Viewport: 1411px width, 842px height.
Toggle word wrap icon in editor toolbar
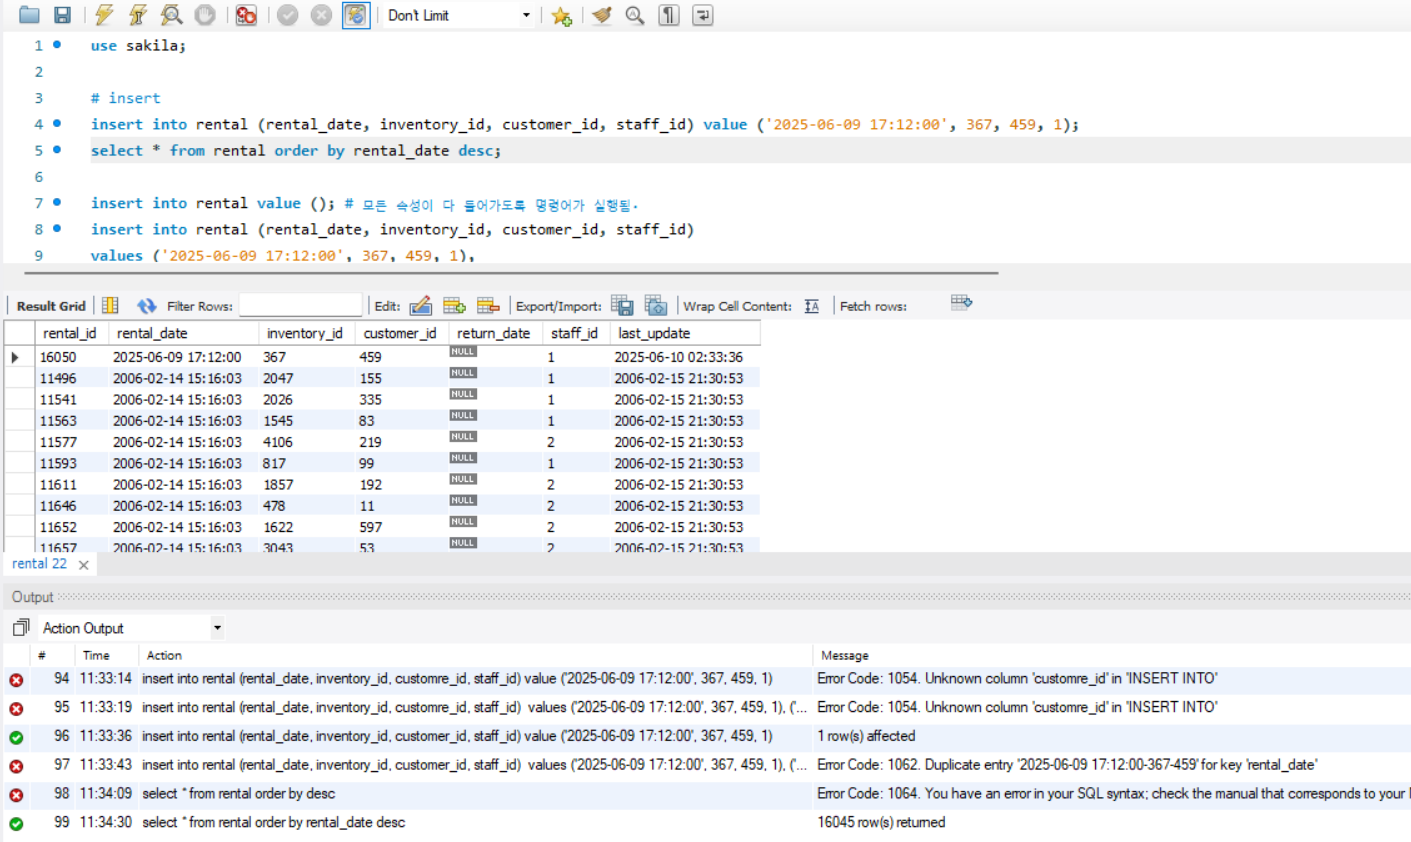pos(703,15)
